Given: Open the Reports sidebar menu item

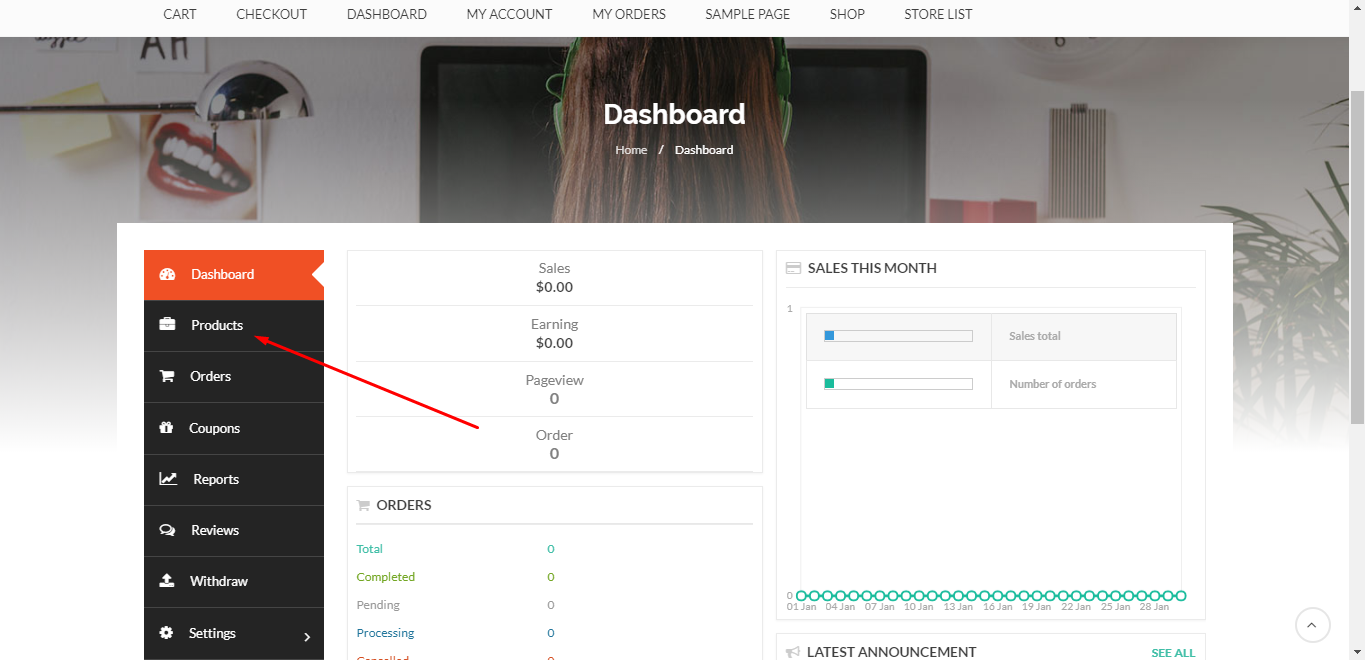Looking at the screenshot, I should coord(234,479).
